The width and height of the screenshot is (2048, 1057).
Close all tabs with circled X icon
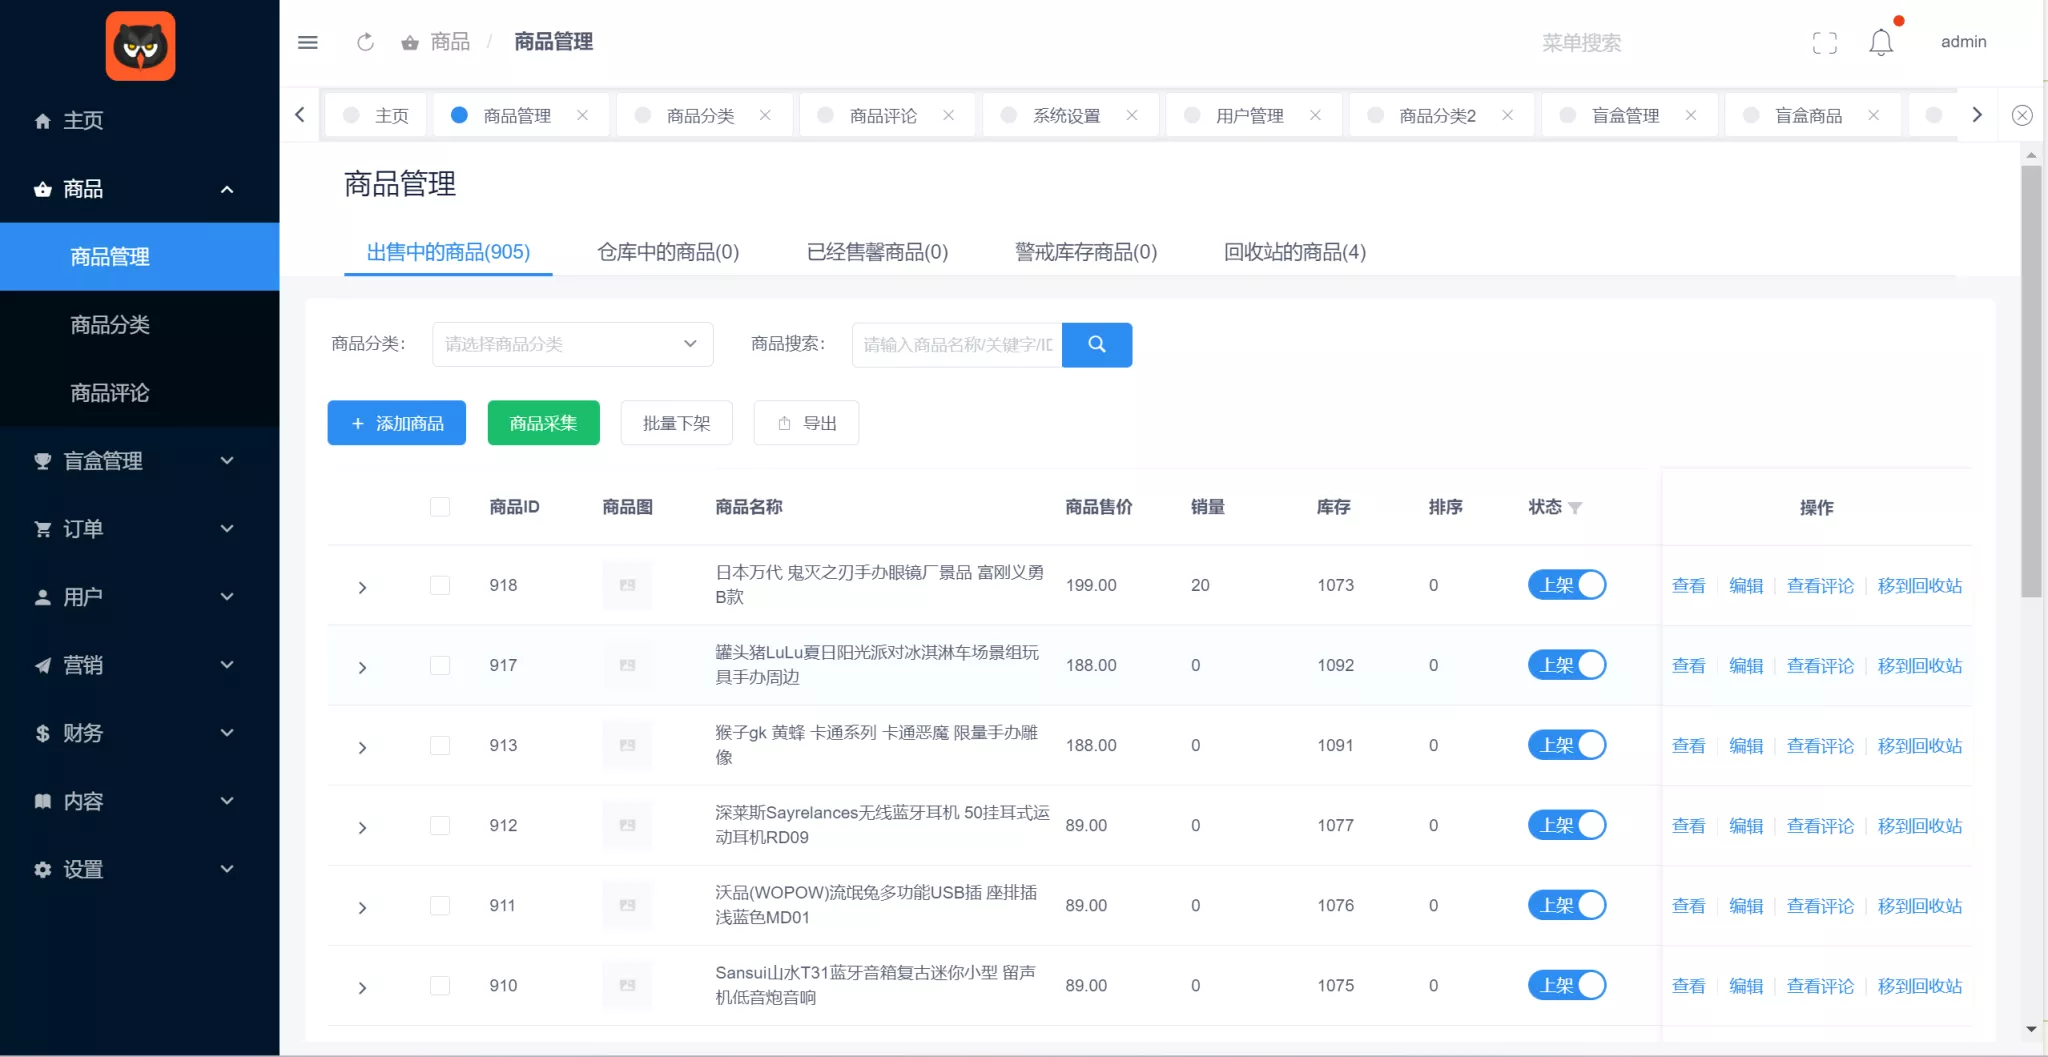pyautogui.click(x=2021, y=115)
